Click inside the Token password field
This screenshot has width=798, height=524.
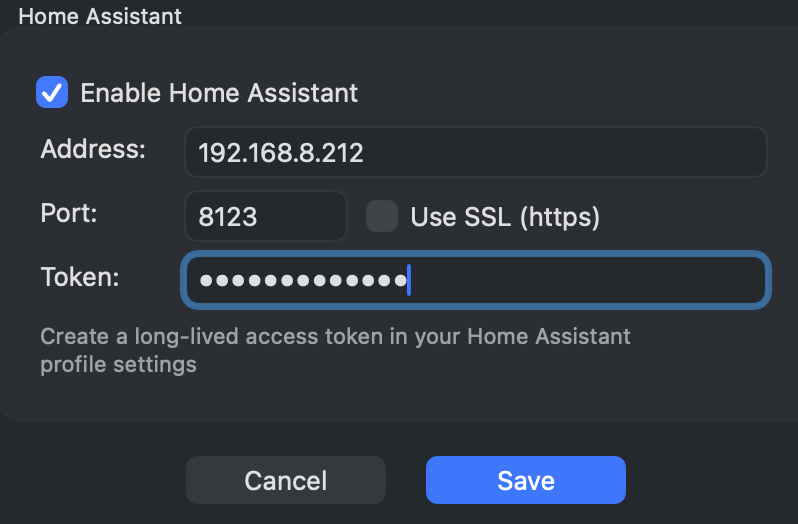point(475,280)
